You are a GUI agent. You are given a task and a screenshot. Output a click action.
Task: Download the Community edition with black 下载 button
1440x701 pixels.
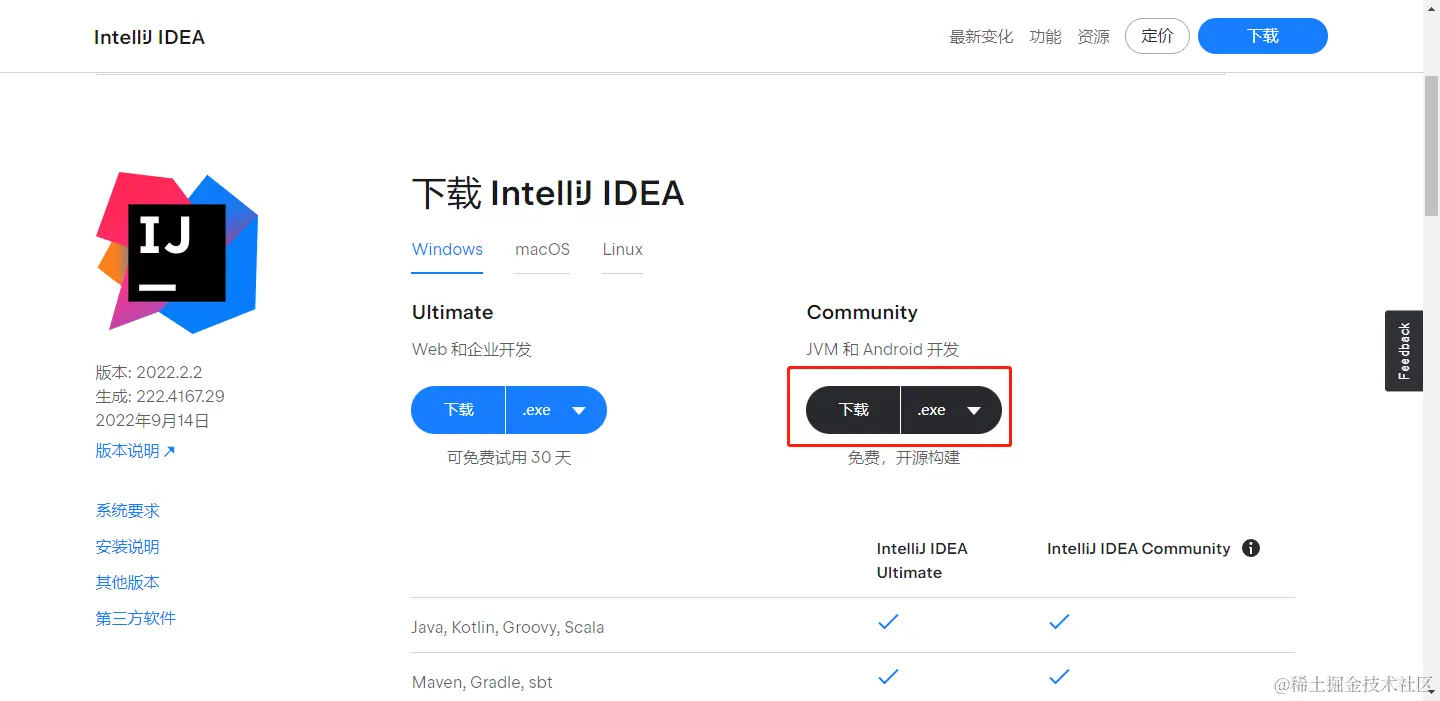pyautogui.click(x=853, y=410)
